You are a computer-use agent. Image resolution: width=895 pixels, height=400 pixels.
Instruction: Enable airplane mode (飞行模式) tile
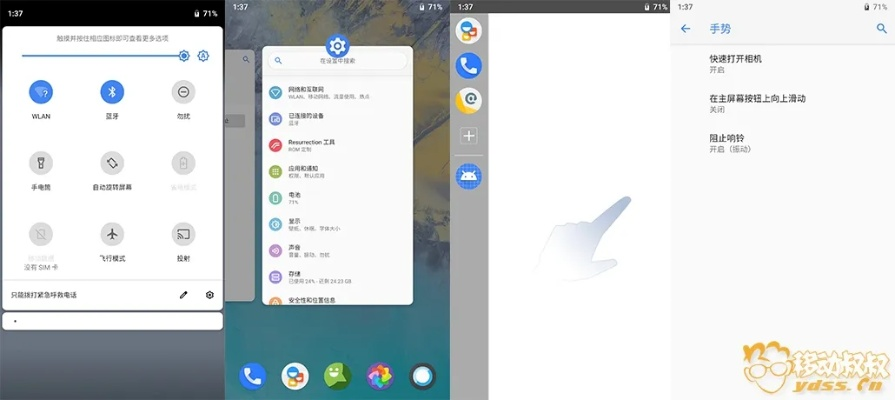[x=112, y=234]
